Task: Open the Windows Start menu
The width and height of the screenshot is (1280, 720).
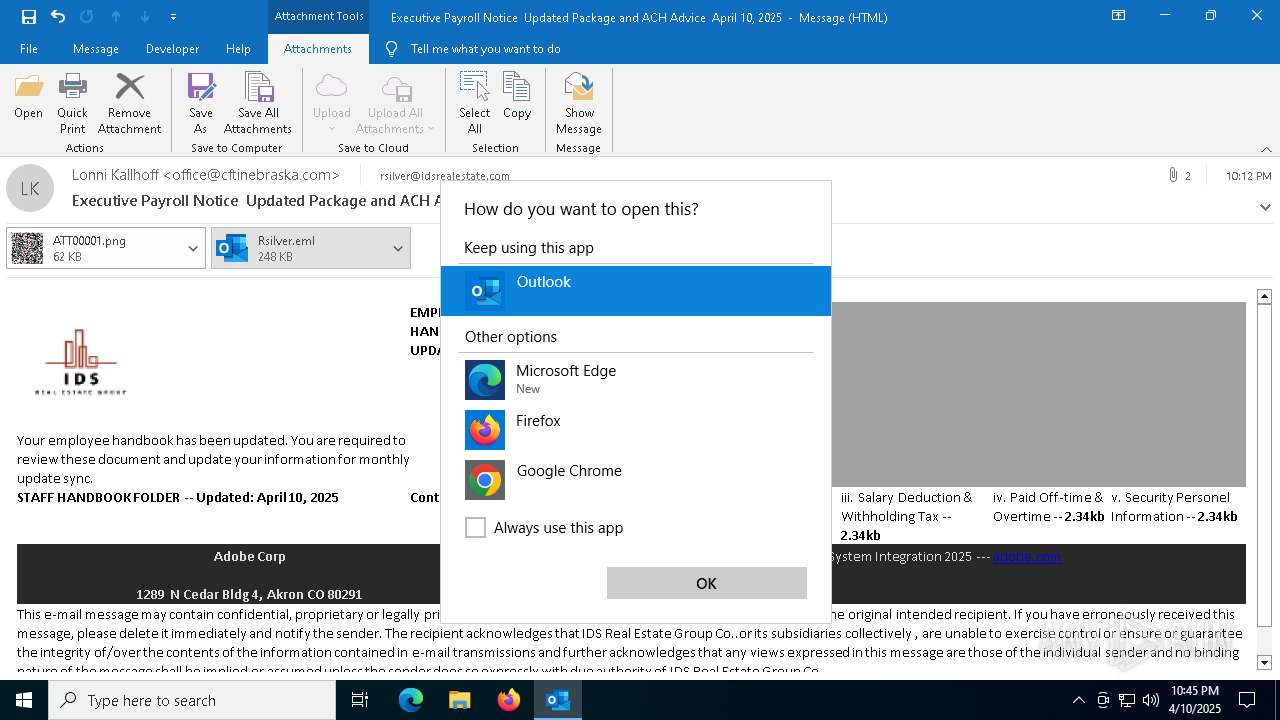Action: point(24,700)
